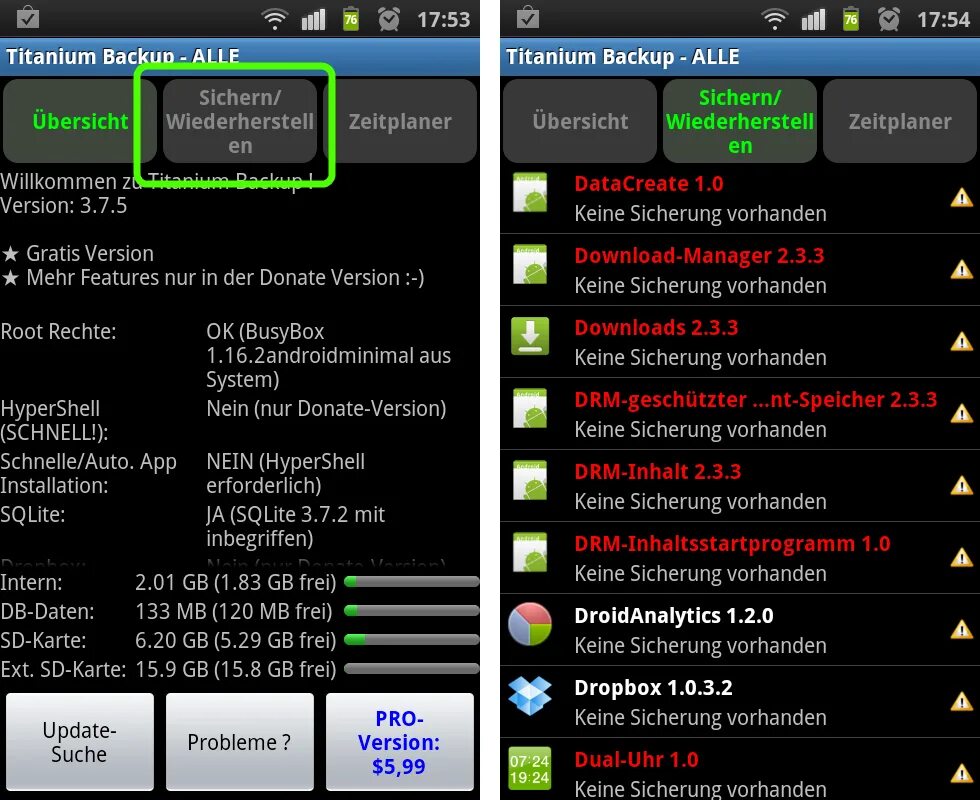Tap the green Downloads 2.3.3 icon

coord(530,336)
